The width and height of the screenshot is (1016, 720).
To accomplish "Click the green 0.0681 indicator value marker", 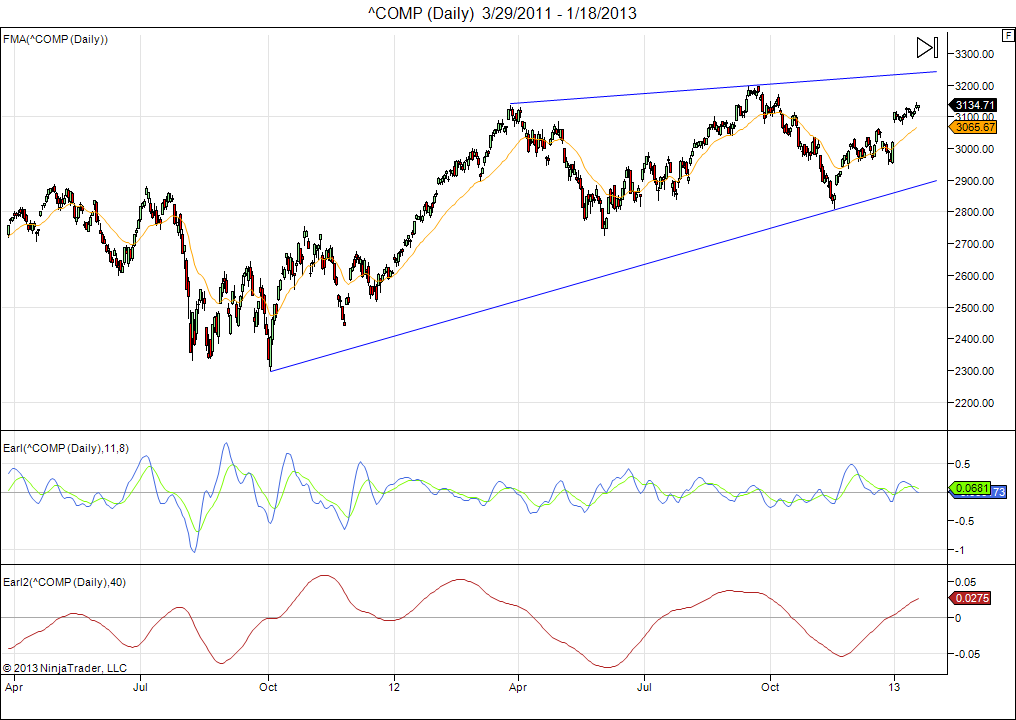I will [x=971, y=487].
